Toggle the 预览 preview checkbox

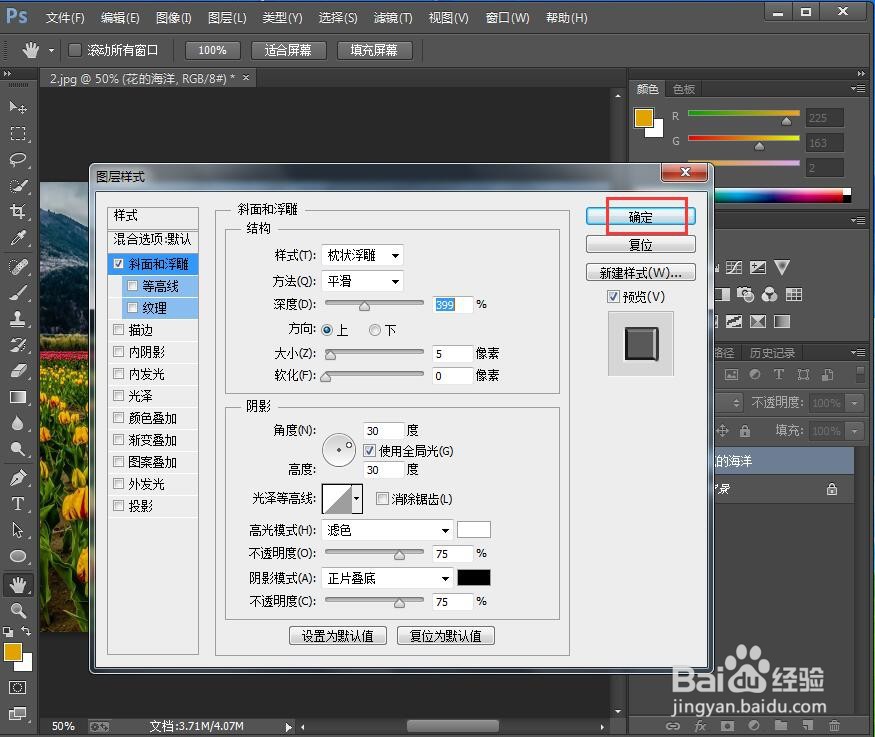coord(613,296)
